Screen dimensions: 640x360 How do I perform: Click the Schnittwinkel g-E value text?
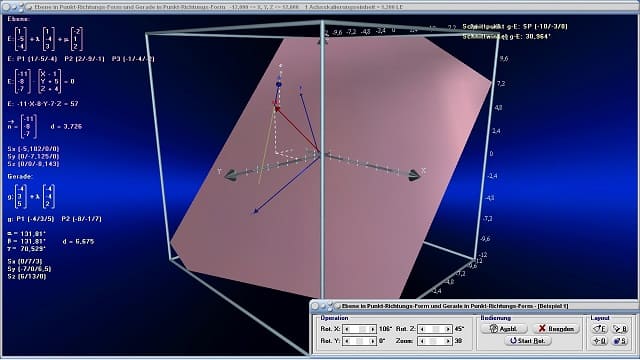pyautogui.click(x=507, y=36)
